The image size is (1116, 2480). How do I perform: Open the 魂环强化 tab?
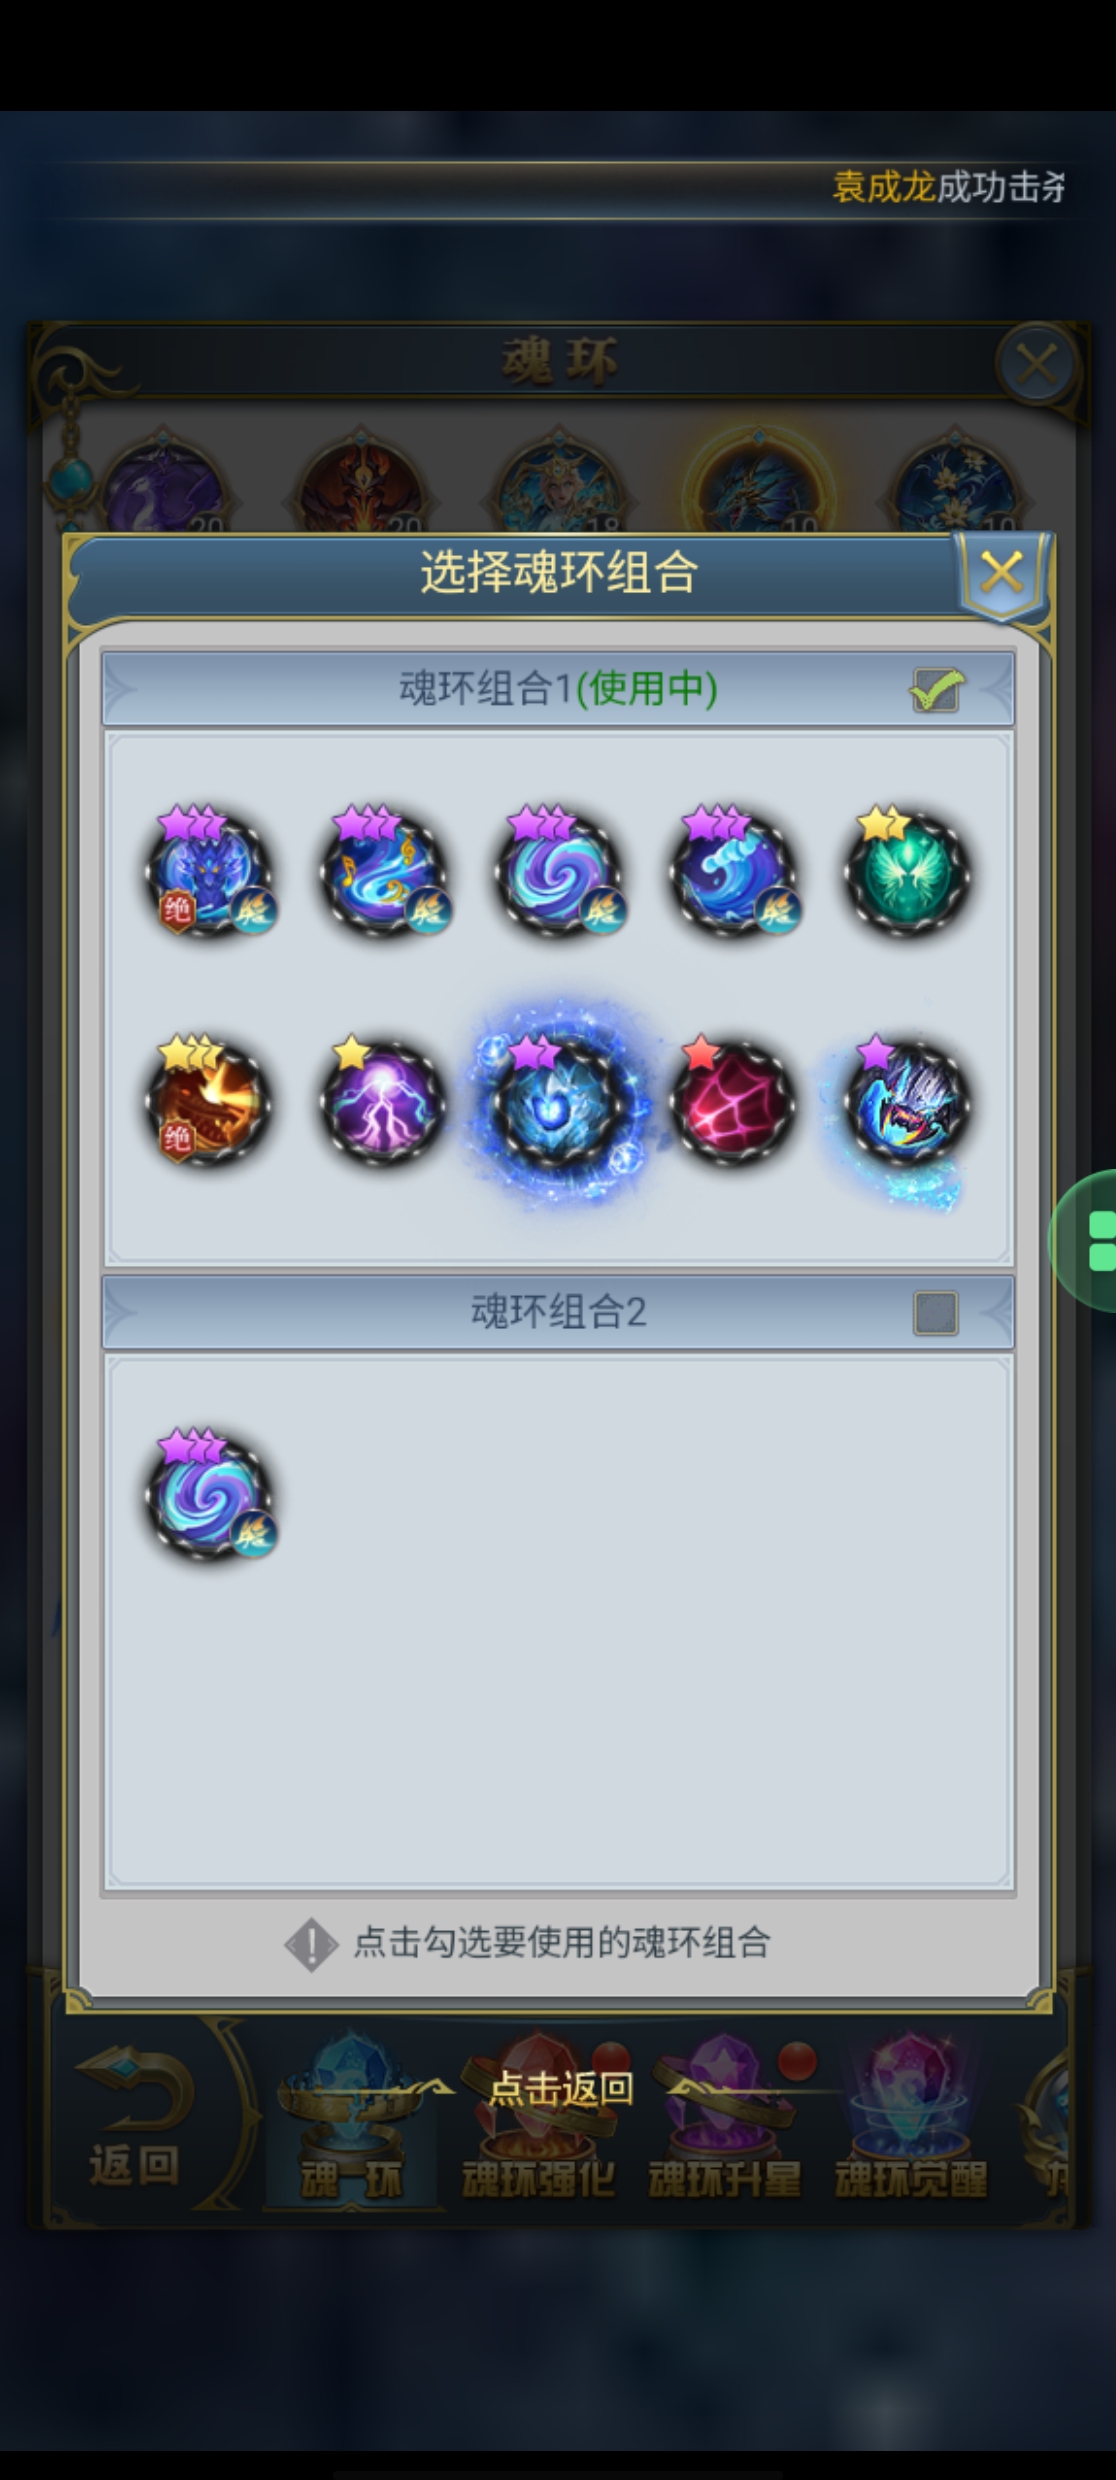(x=538, y=2124)
